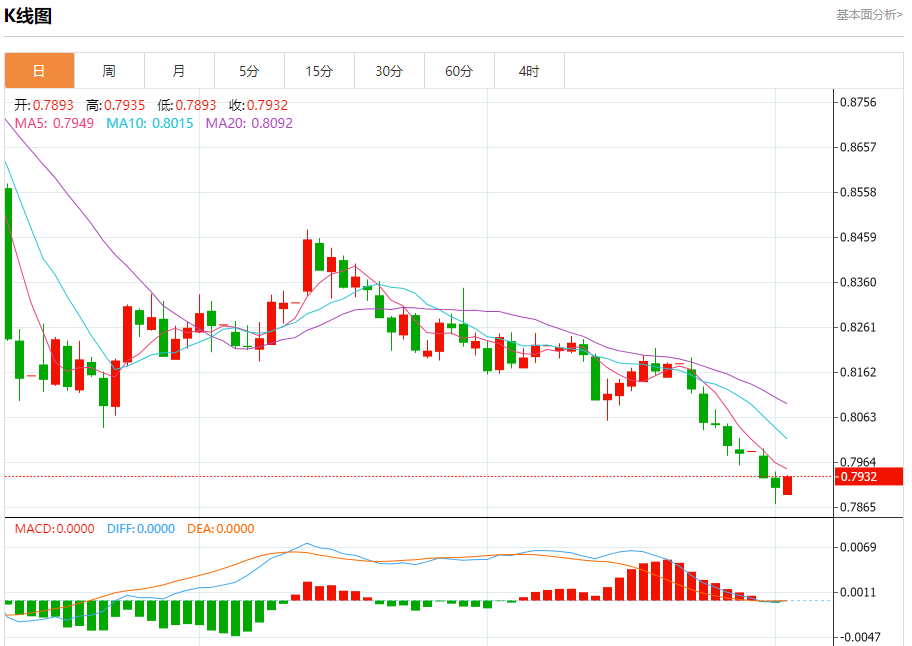Click the 0.0011 MACD axis label
This screenshot has width=912, height=646.
pyautogui.click(x=858, y=593)
